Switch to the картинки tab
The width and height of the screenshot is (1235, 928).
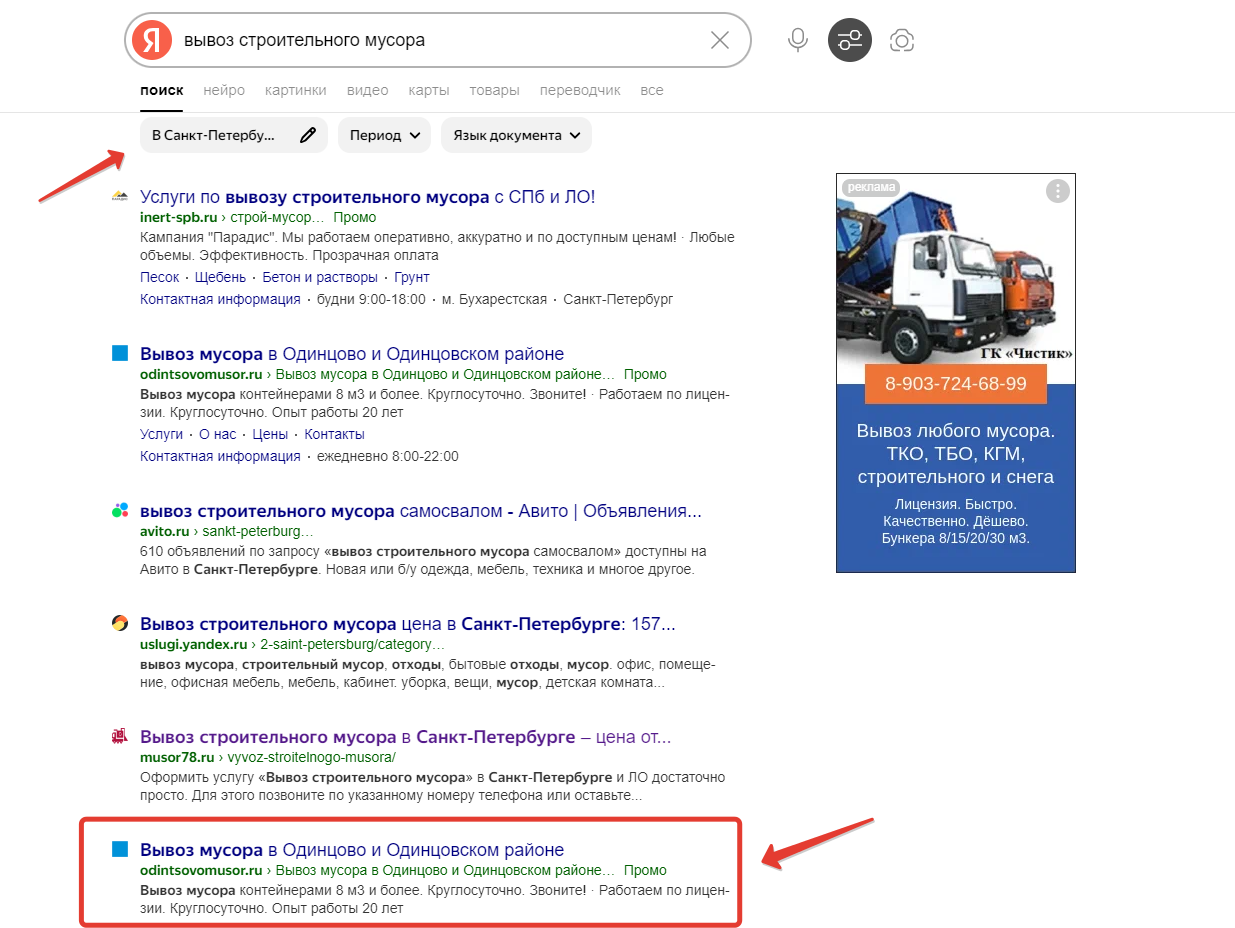point(296,90)
